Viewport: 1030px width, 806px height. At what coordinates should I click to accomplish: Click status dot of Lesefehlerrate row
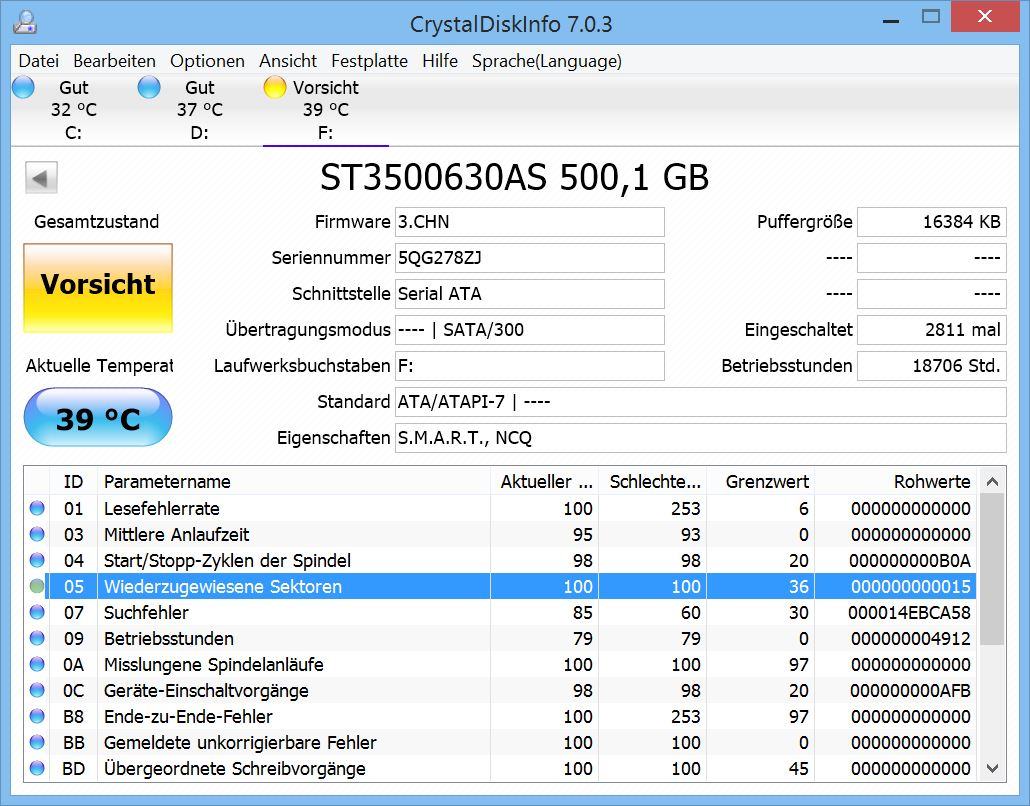(37, 508)
